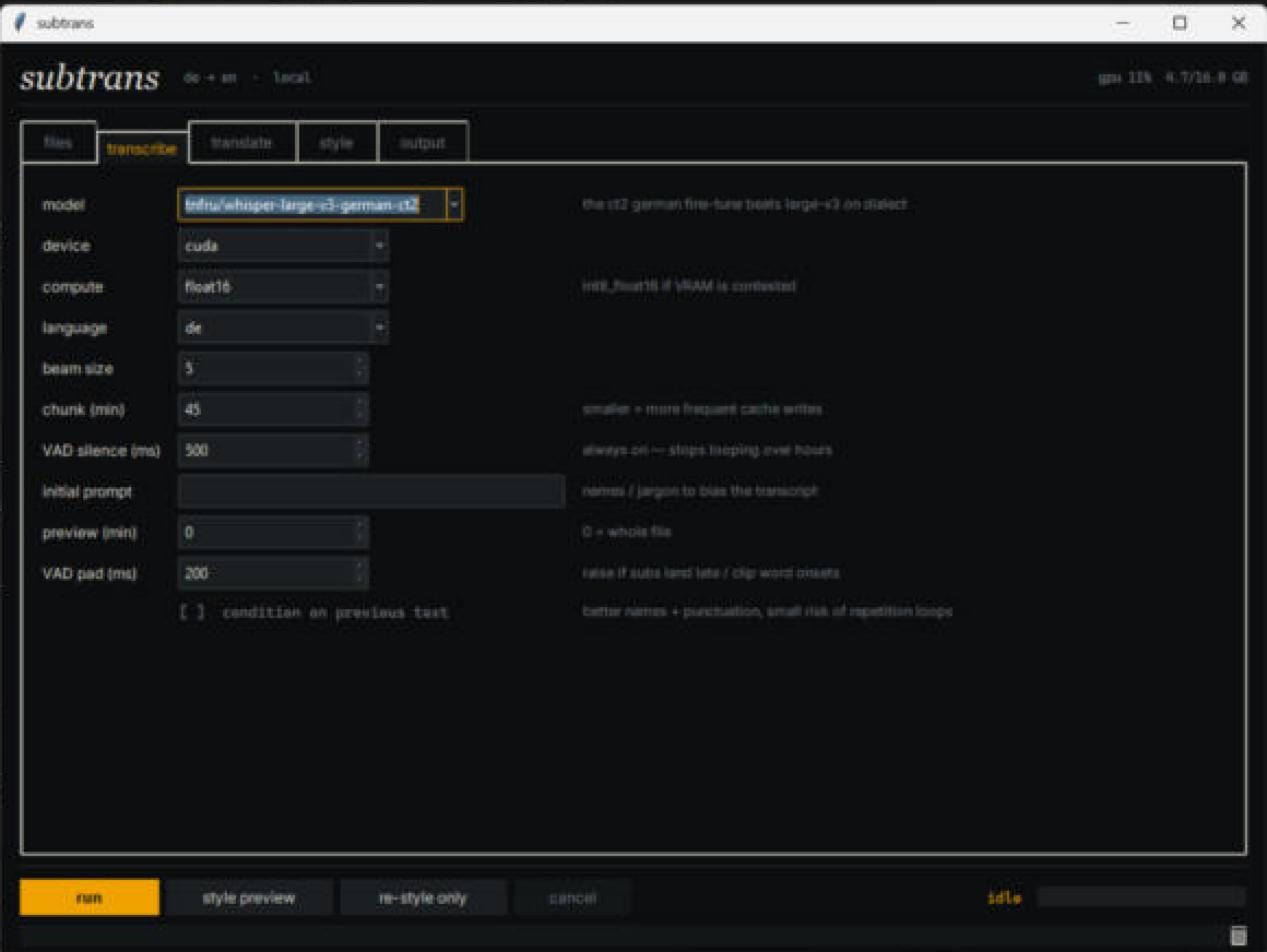Open the device dropdown showing cuda
The height and width of the screenshot is (952, 1267).
point(283,245)
